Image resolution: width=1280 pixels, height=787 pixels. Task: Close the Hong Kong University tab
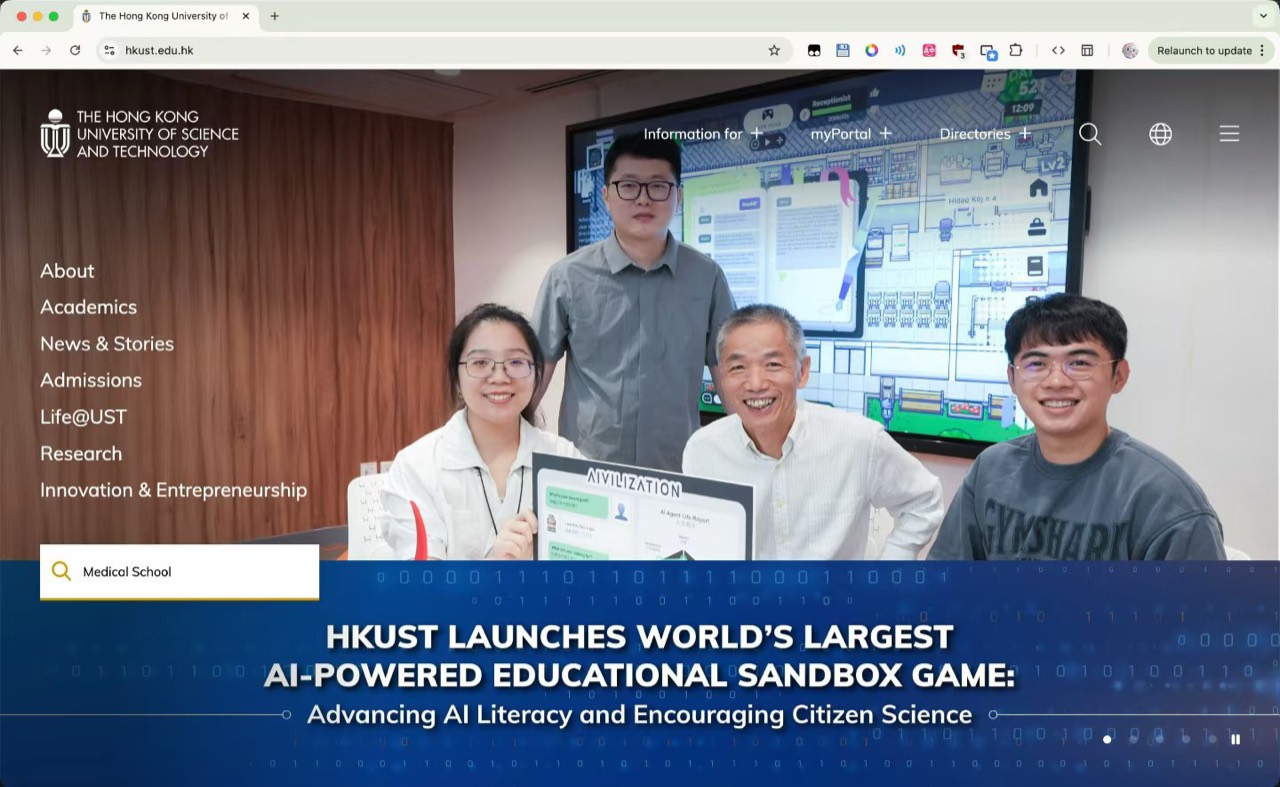(246, 16)
